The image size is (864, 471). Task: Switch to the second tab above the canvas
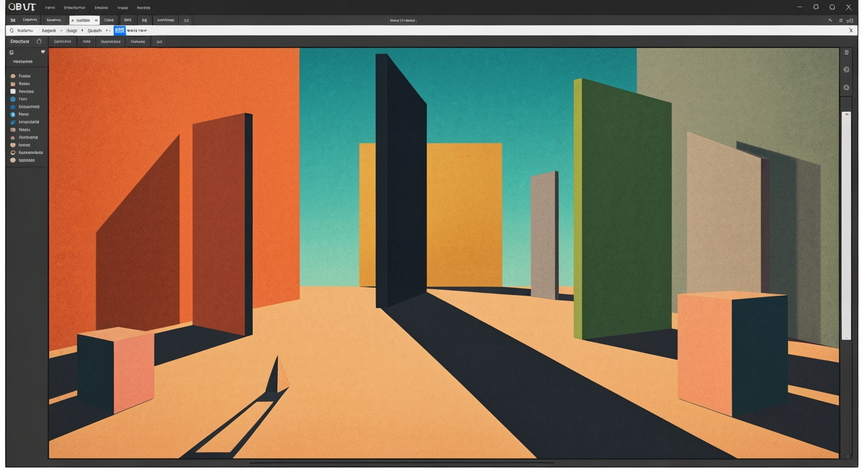click(x=87, y=41)
